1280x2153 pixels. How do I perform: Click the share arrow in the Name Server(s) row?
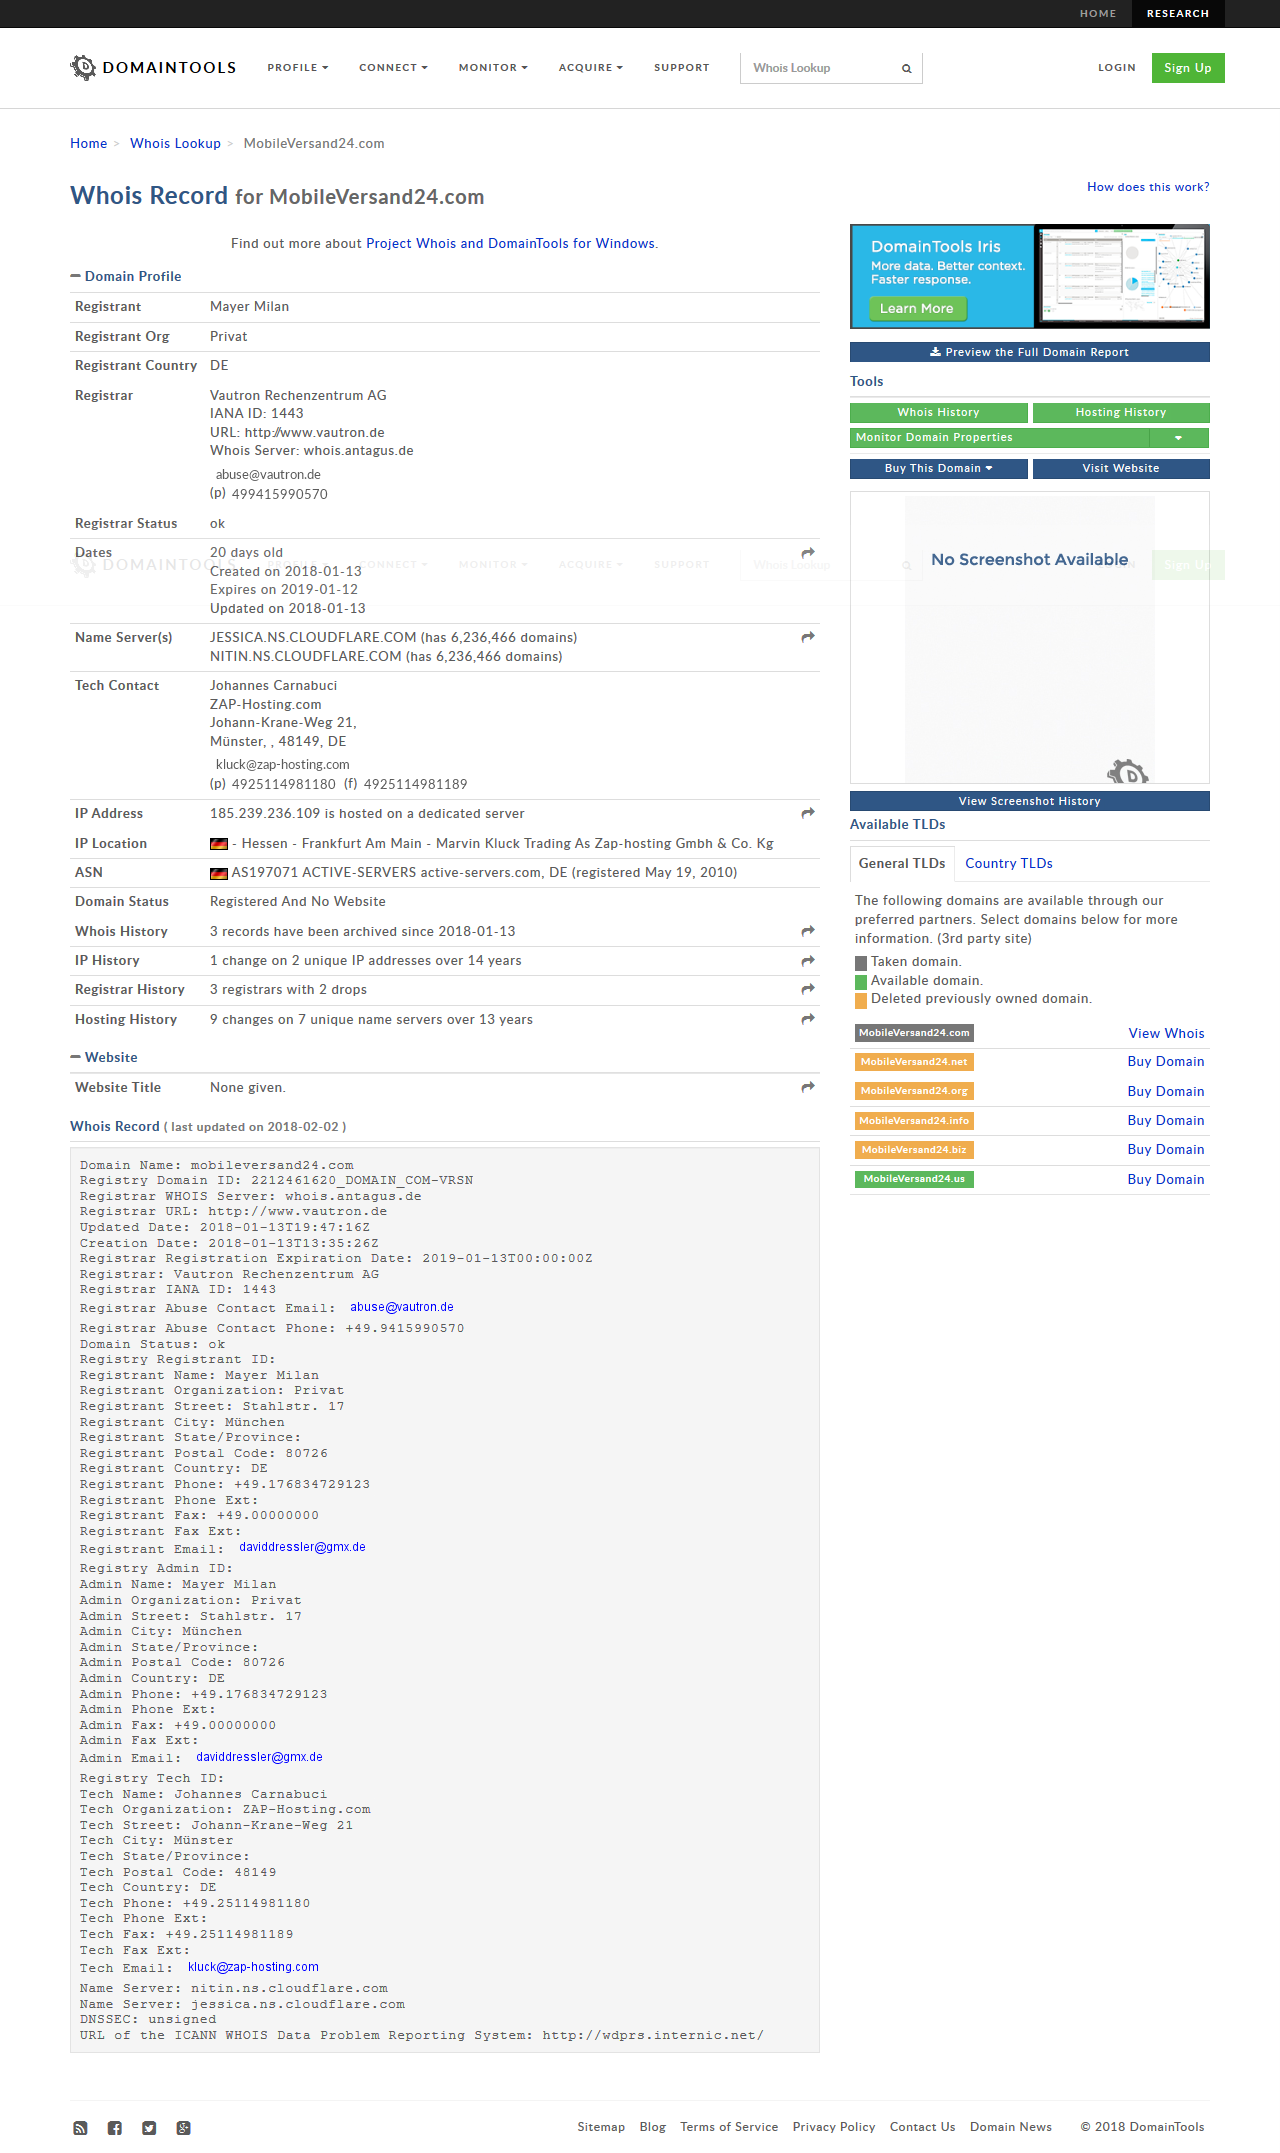click(808, 637)
